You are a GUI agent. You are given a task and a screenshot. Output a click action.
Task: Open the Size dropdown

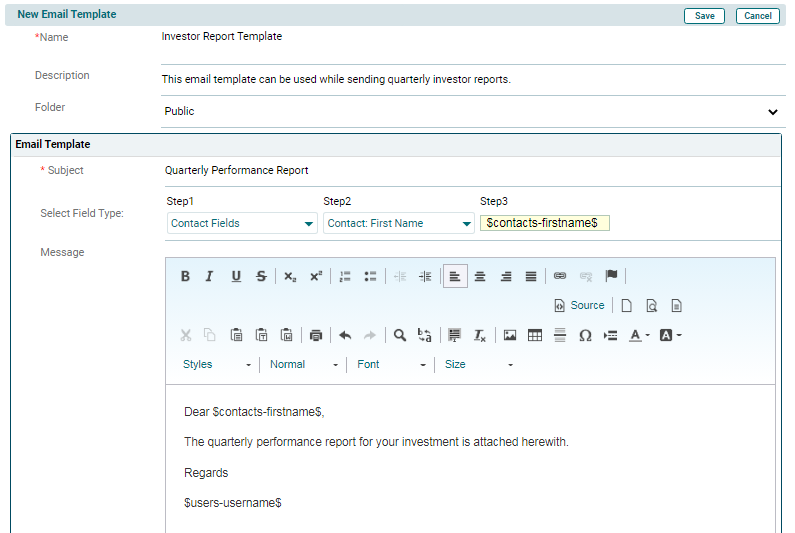coord(479,365)
